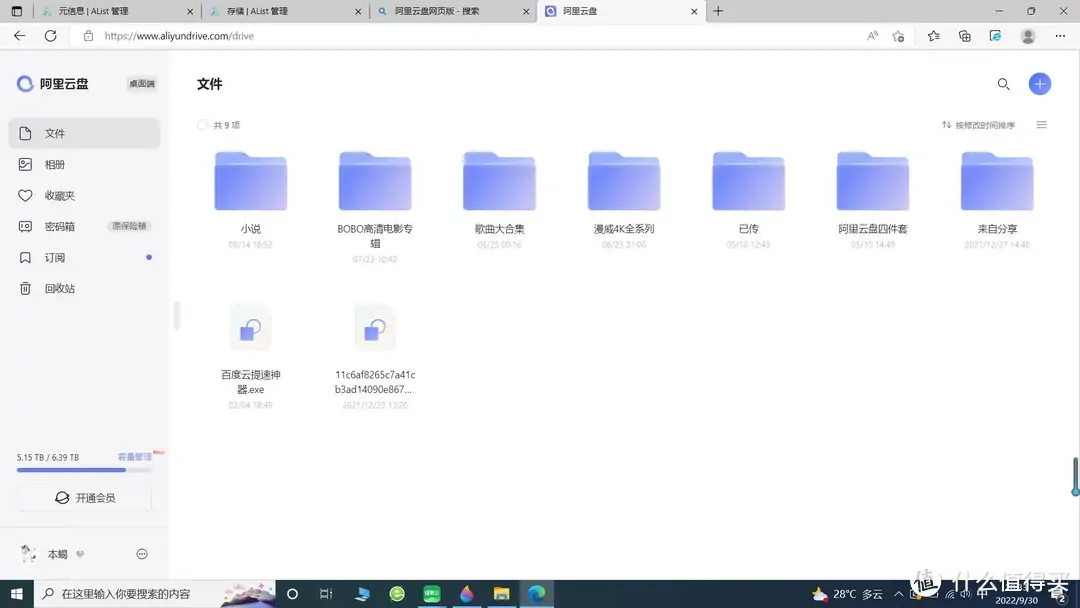Open the 收藏夹 (Favorites) sidebar item
The image size is (1080, 608).
click(58, 195)
